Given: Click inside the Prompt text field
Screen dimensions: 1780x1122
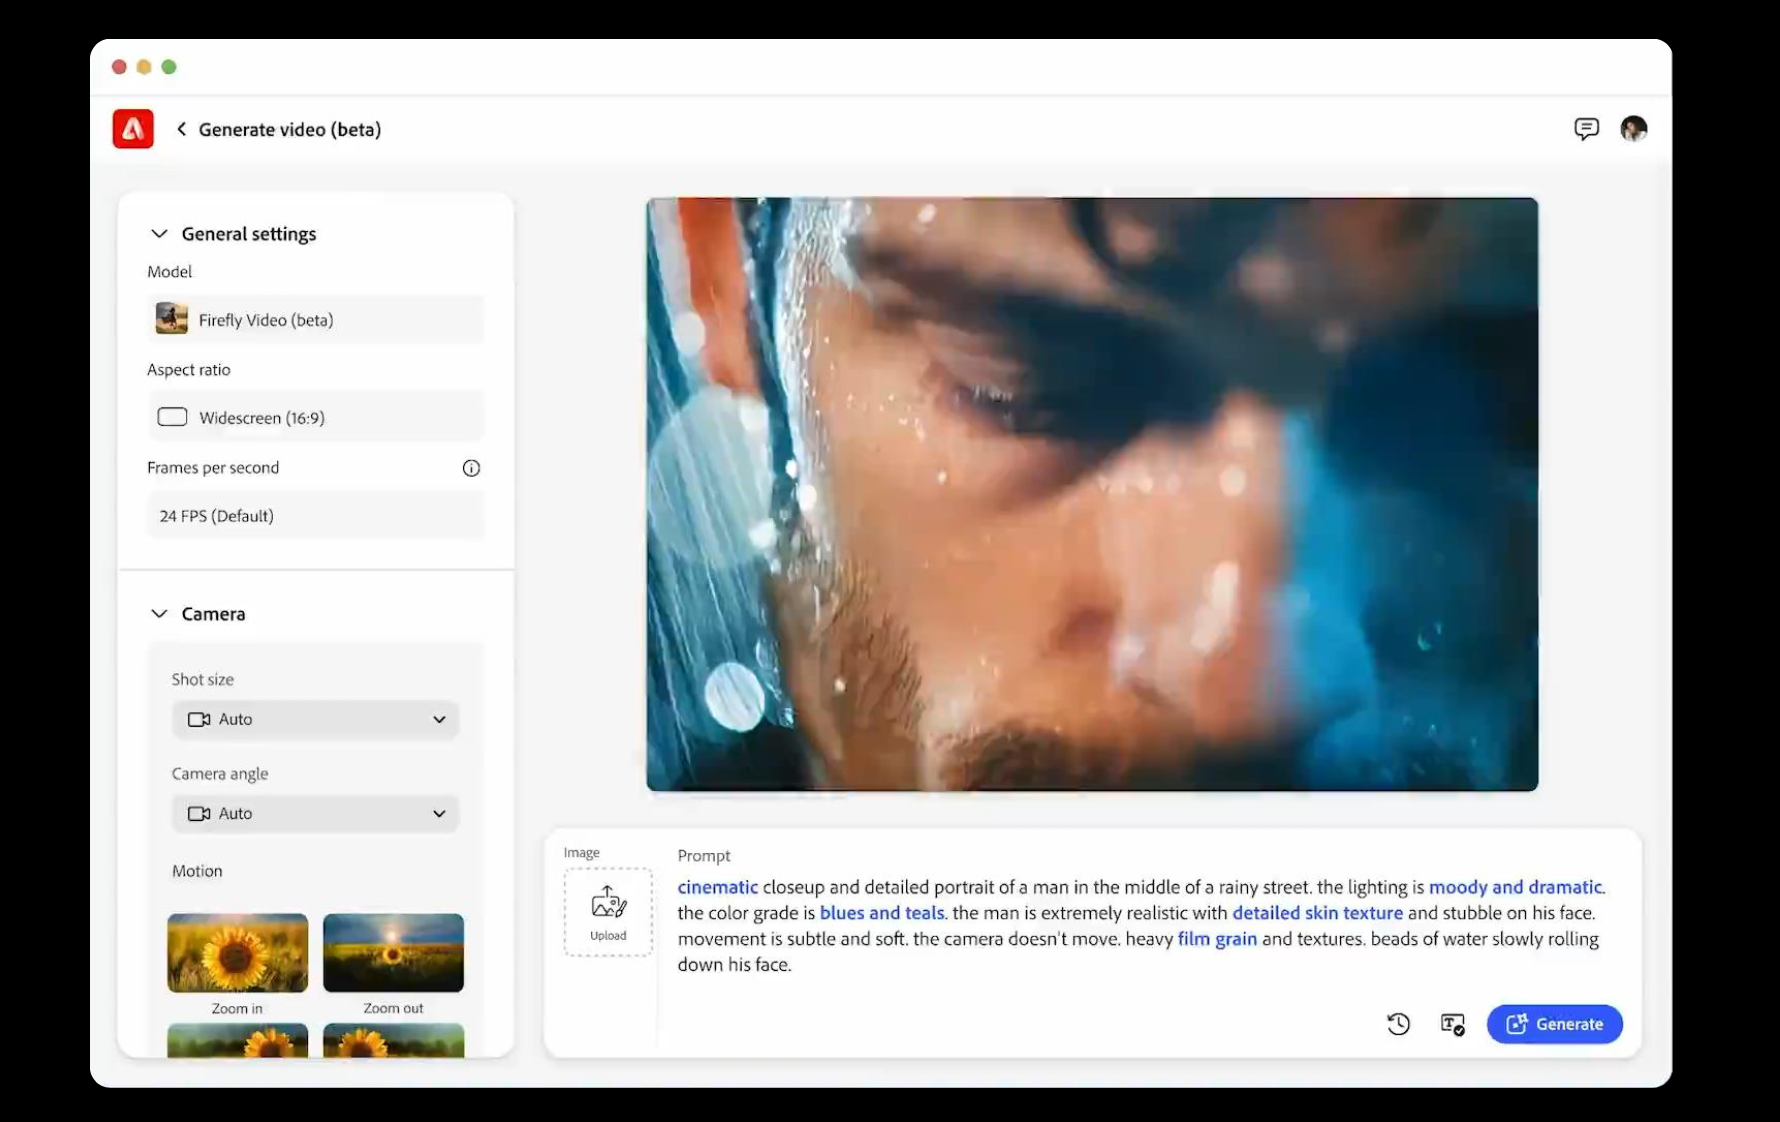Looking at the screenshot, I should click(x=1140, y=926).
